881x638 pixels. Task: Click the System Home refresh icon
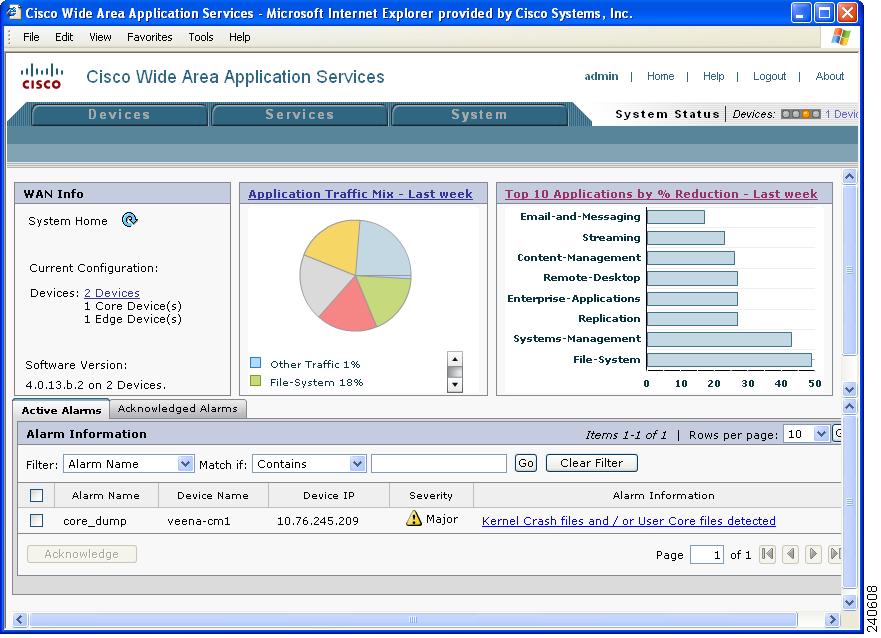click(130, 220)
